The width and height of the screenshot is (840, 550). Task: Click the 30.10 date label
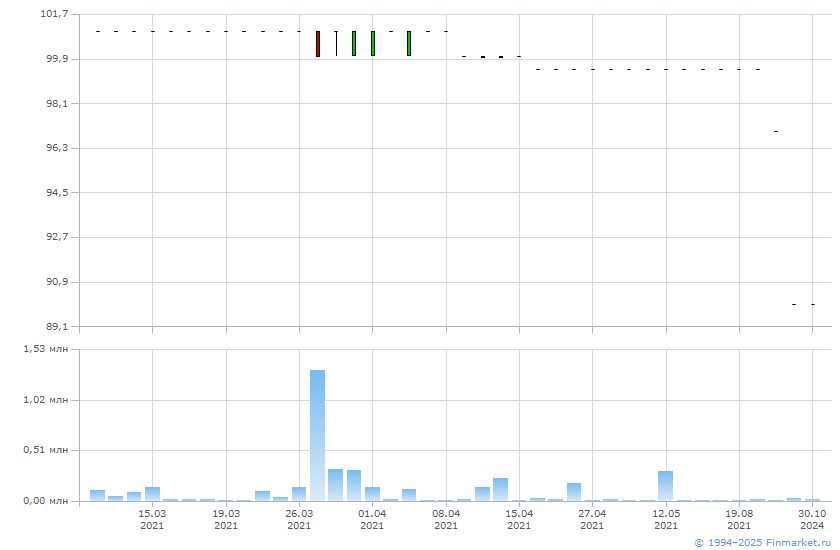point(812,514)
